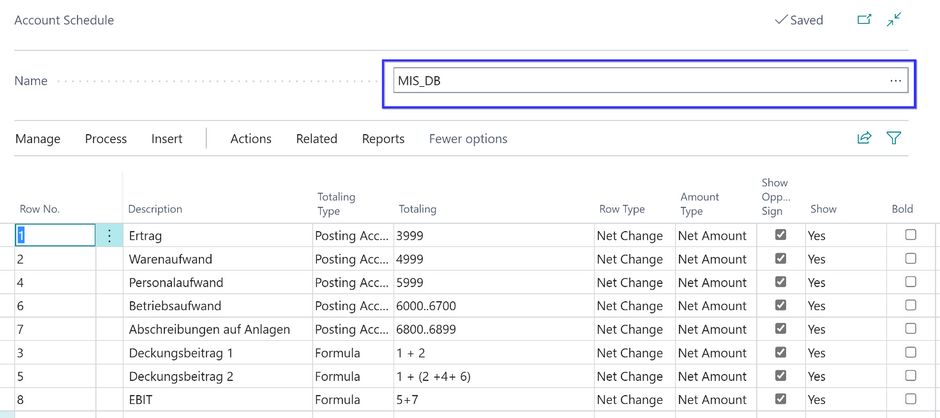Click the Name field containing MIS_DB

tap(640, 81)
